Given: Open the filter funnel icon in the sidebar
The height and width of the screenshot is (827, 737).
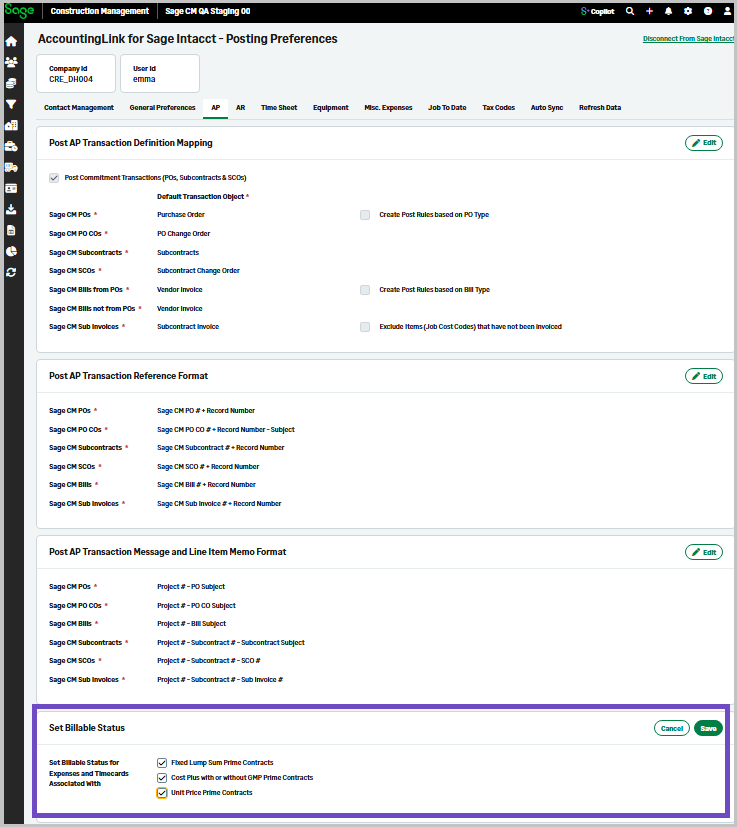Looking at the screenshot, I should 11,104.
